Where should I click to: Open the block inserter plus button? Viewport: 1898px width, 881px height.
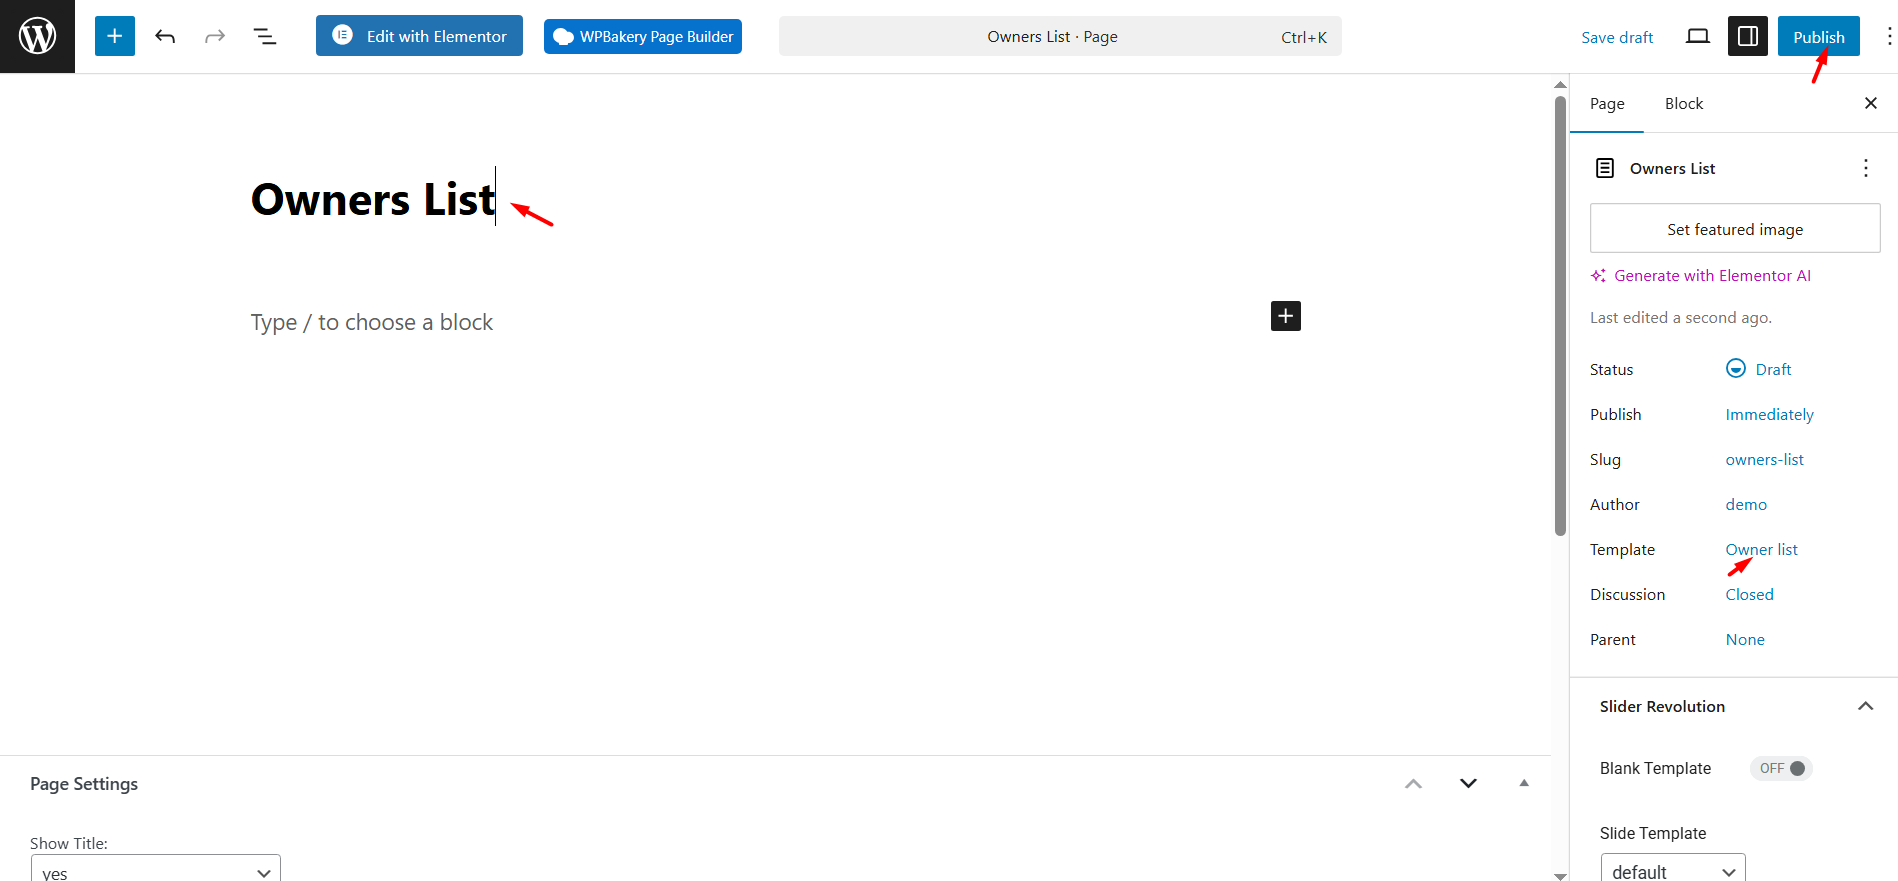(x=115, y=36)
